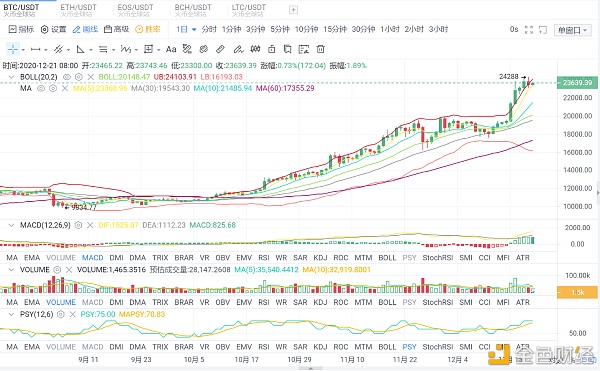This screenshot has height=371, width=600.
Task: Click the hide all drawings icon
Action: [x=304, y=49]
